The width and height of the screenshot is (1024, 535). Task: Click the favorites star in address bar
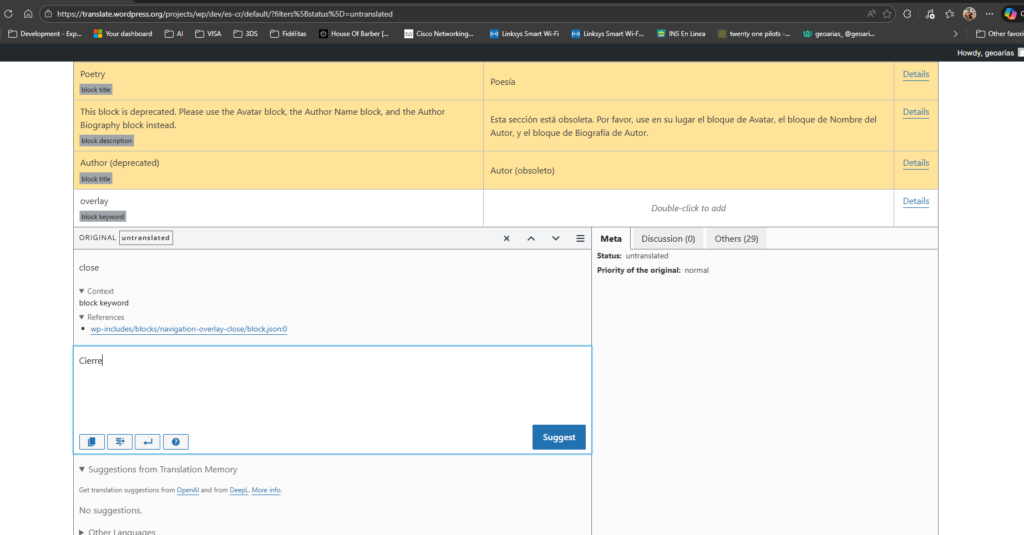click(887, 15)
